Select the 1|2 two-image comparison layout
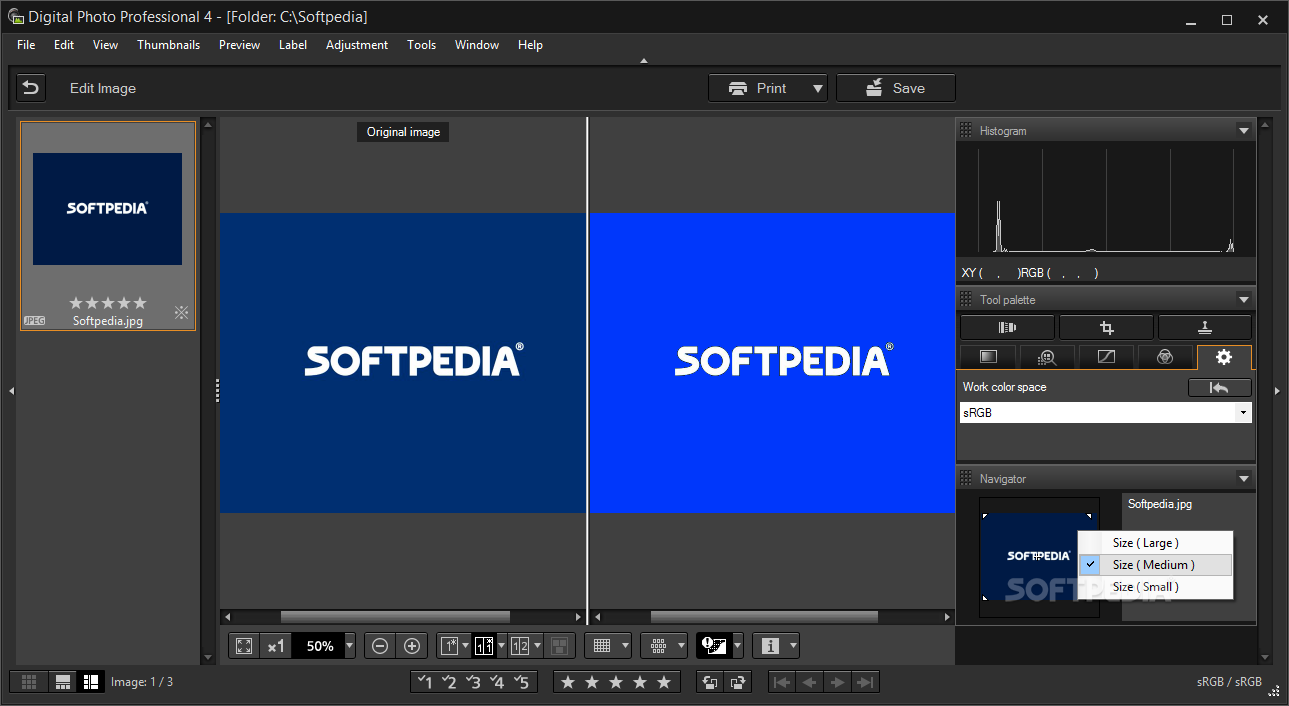This screenshot has height=706, width=1289. 520,646
